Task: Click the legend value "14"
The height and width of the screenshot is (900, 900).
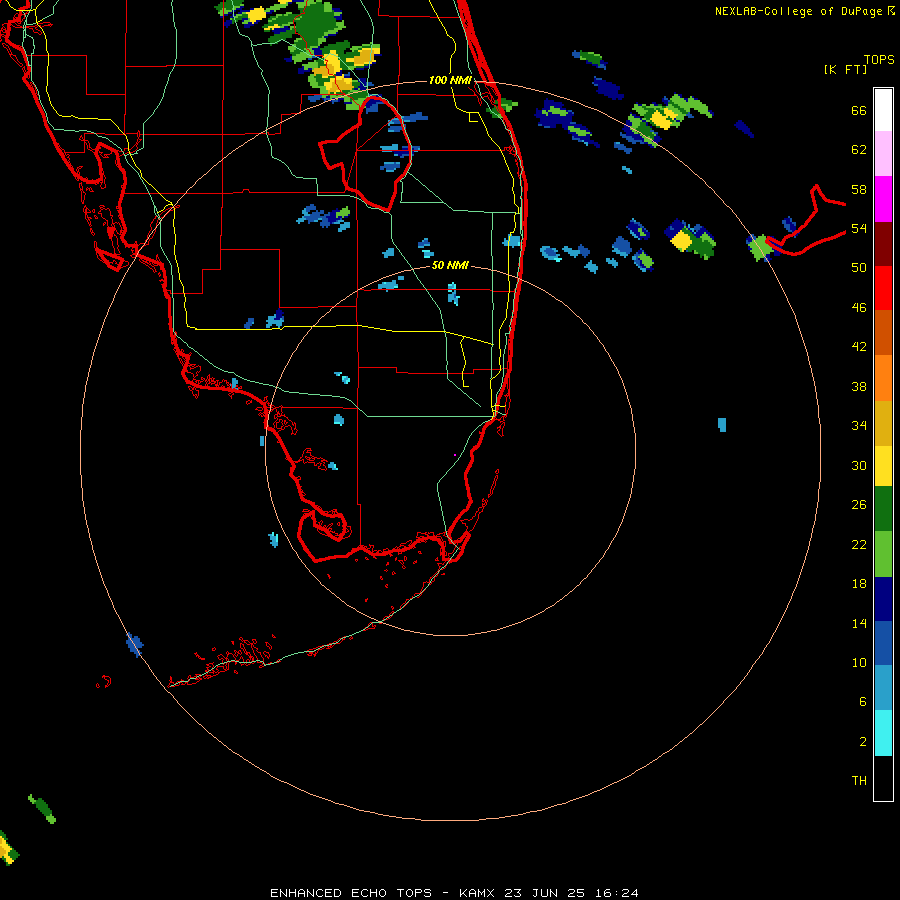Action: [859, 623]
